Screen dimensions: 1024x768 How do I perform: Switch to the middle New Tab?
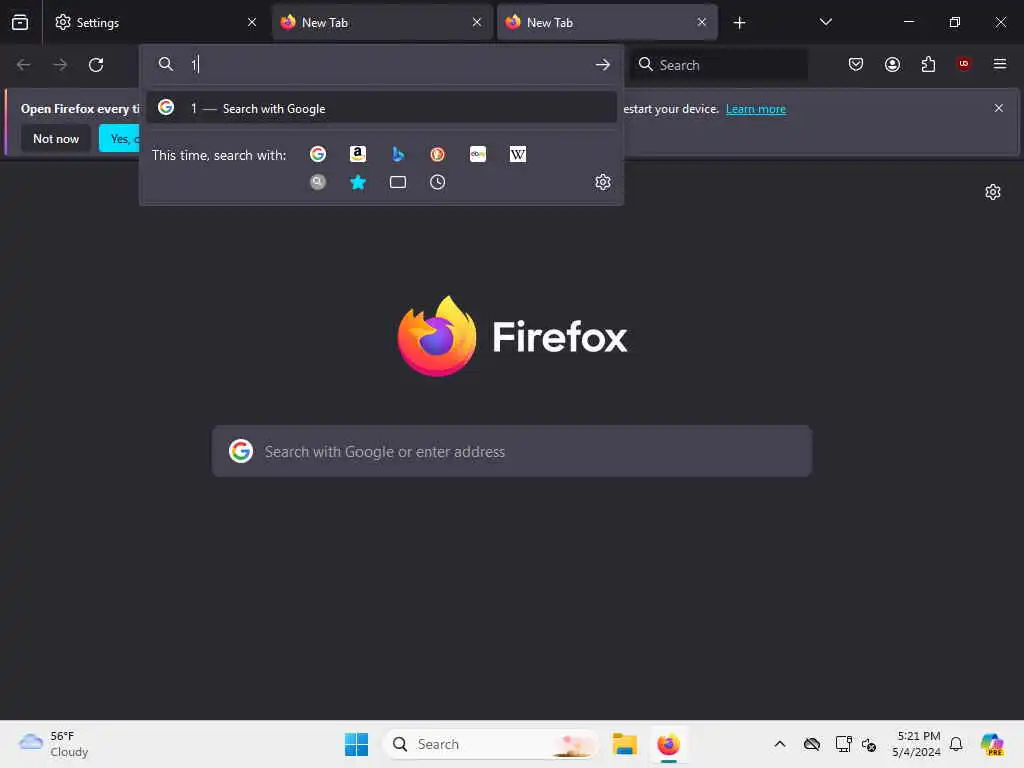[382, 22]
